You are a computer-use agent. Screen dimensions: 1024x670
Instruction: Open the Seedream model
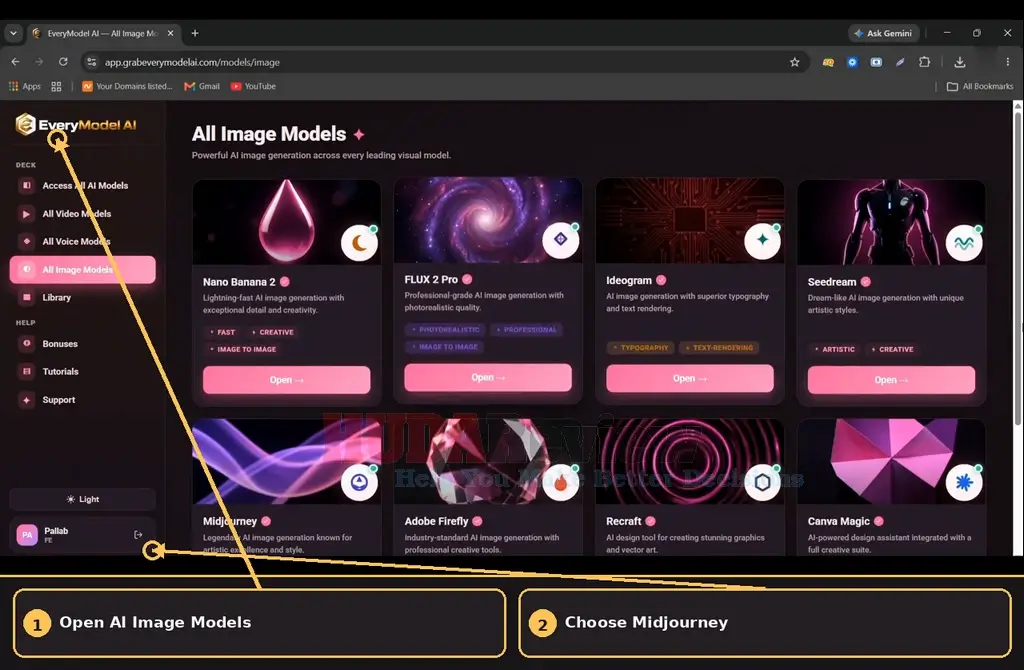(x=891, y=380)
